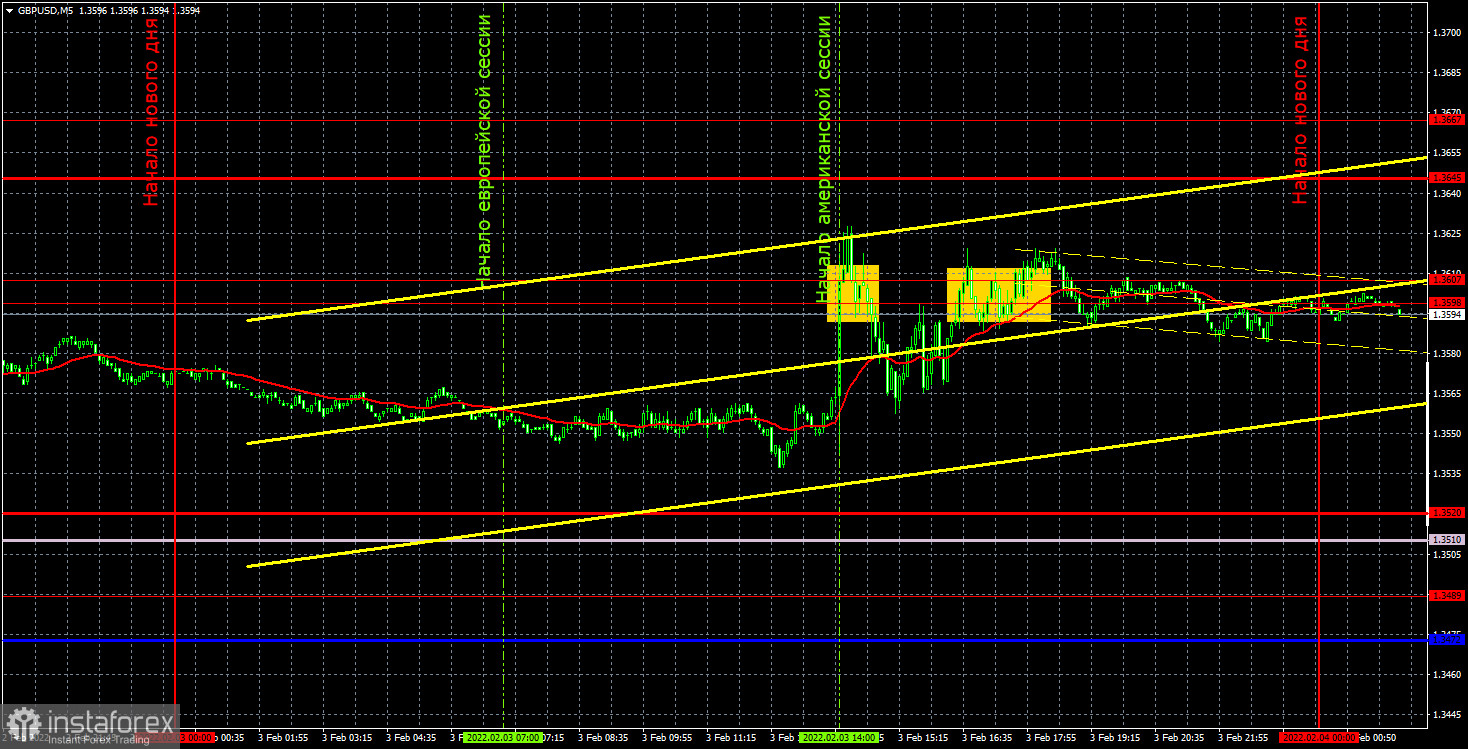Click the '3 Feb 03:15' time axis label
This screenshot has width=1468, height=749.
click(347, 738)
